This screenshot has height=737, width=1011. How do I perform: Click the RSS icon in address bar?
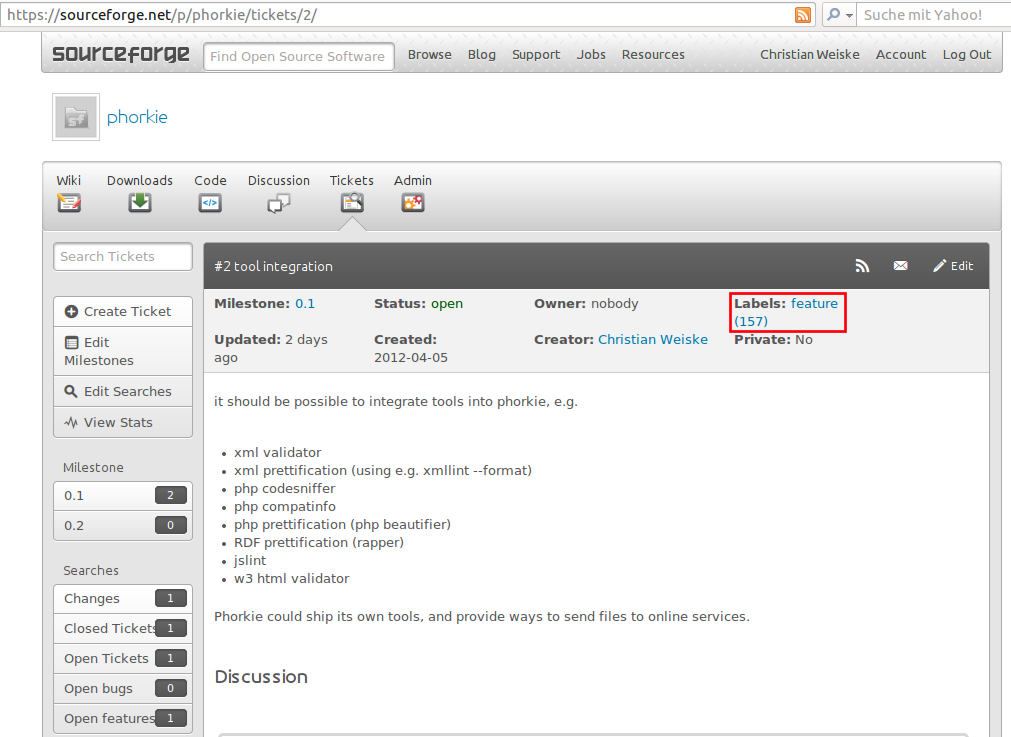803,15
